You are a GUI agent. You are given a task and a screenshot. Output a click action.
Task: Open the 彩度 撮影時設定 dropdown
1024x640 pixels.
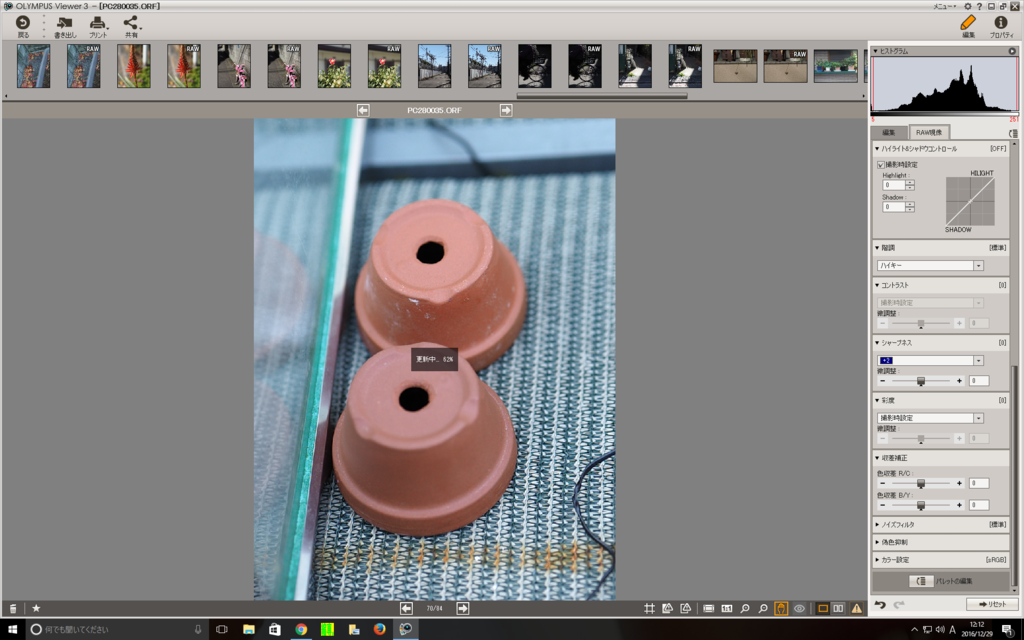pos(930,418)
